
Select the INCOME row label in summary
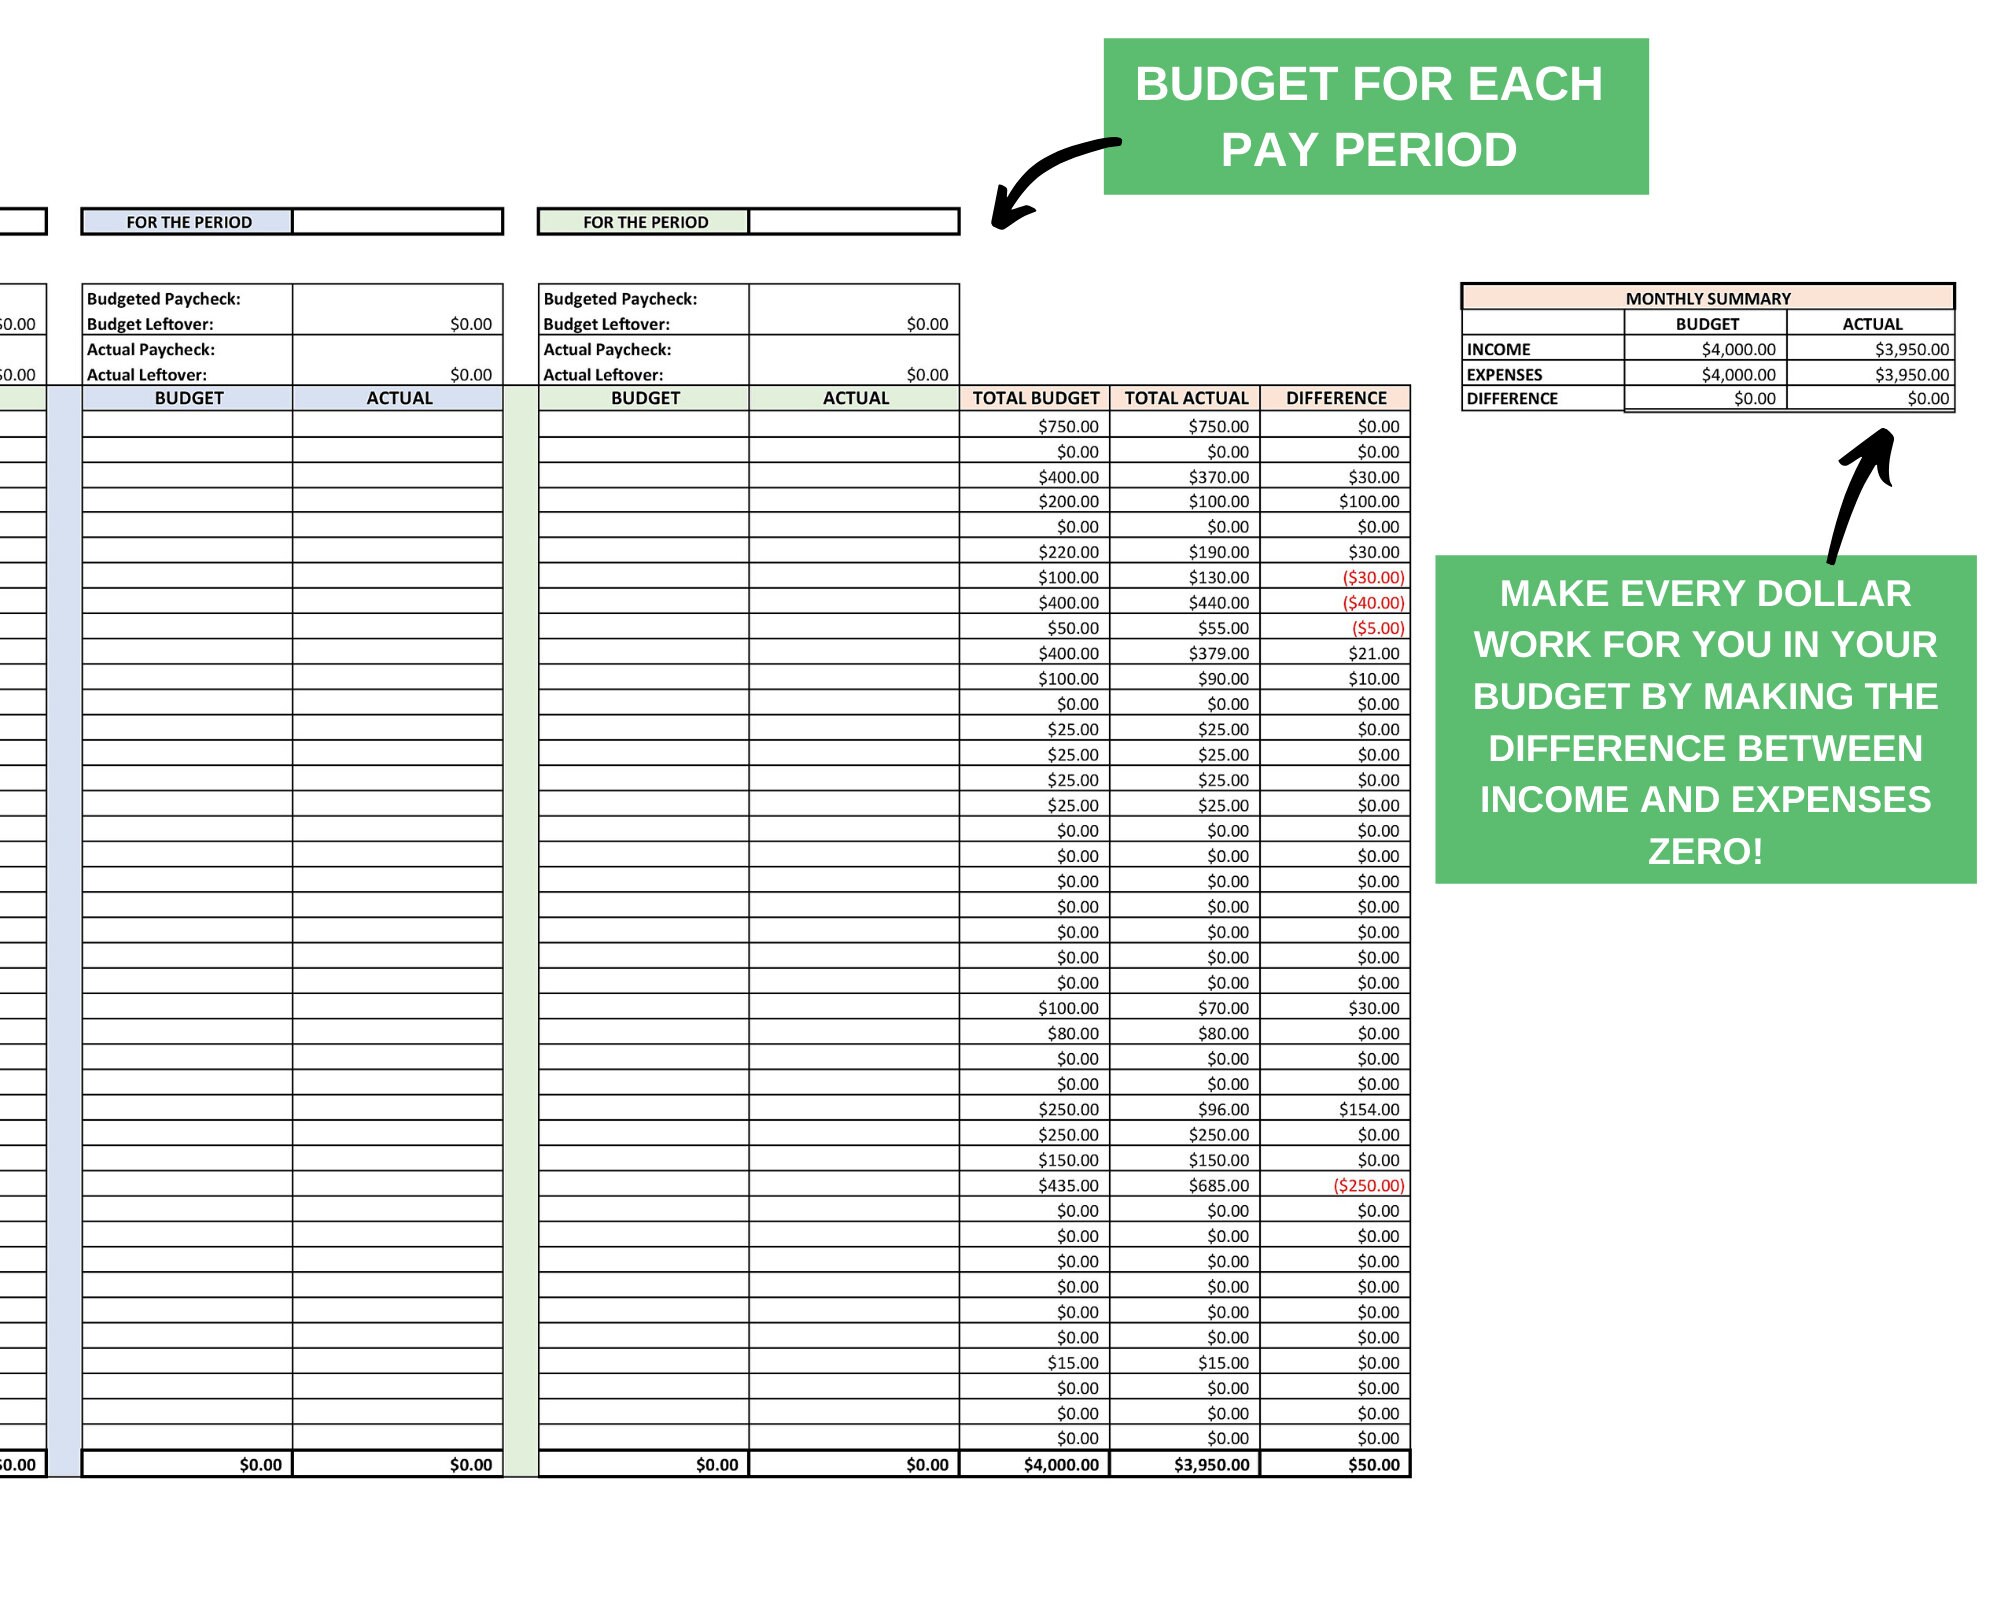1543,349
